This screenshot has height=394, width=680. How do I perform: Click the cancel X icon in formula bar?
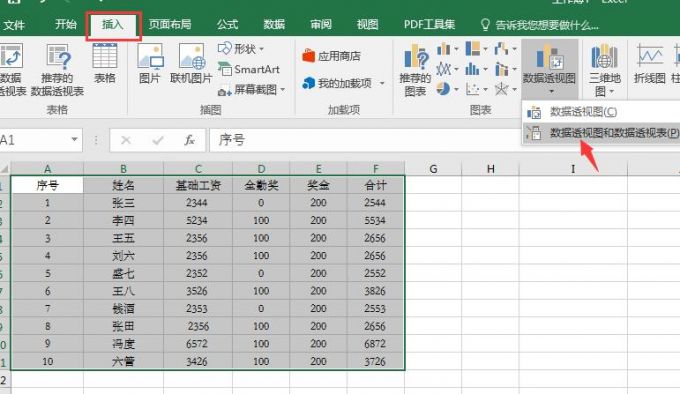point(126,140)
